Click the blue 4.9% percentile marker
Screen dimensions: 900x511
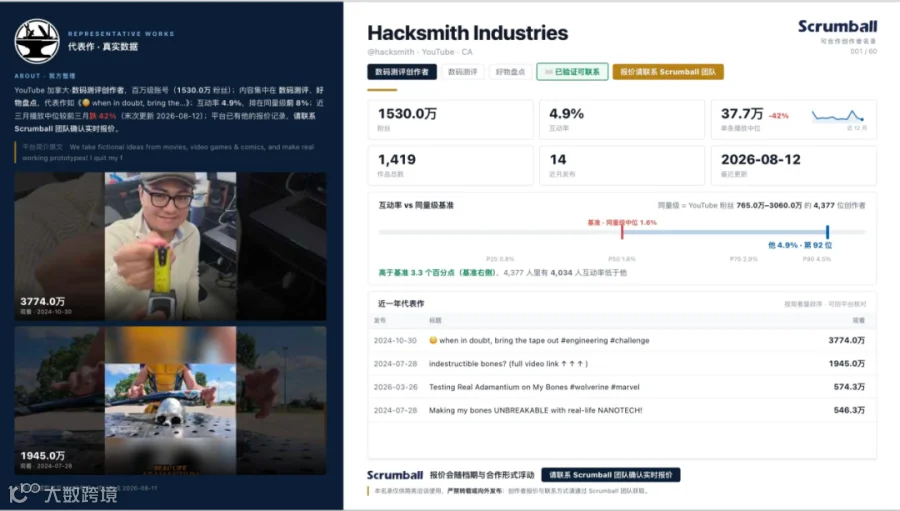click(827, 232)
